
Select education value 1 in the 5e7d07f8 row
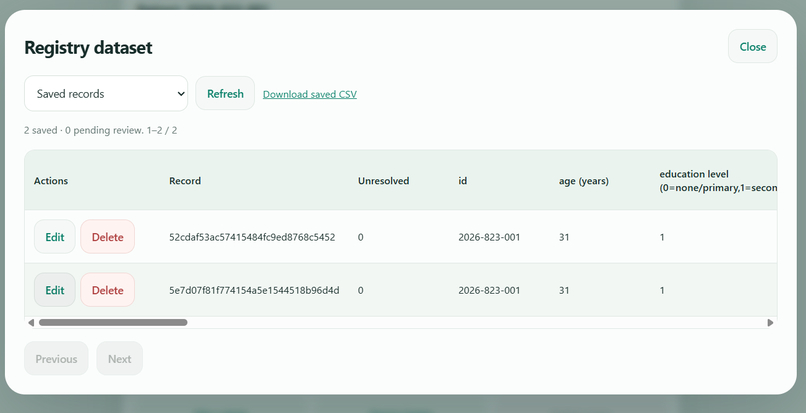point(662,290)
